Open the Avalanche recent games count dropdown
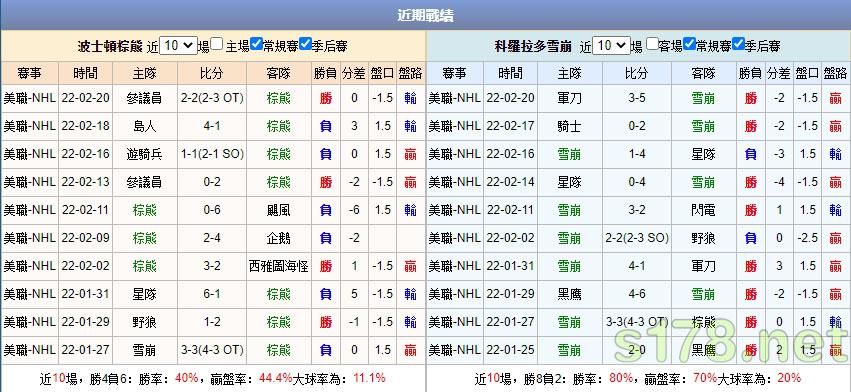This screenshot has width=851, height=392. click(x=612, y=46)
